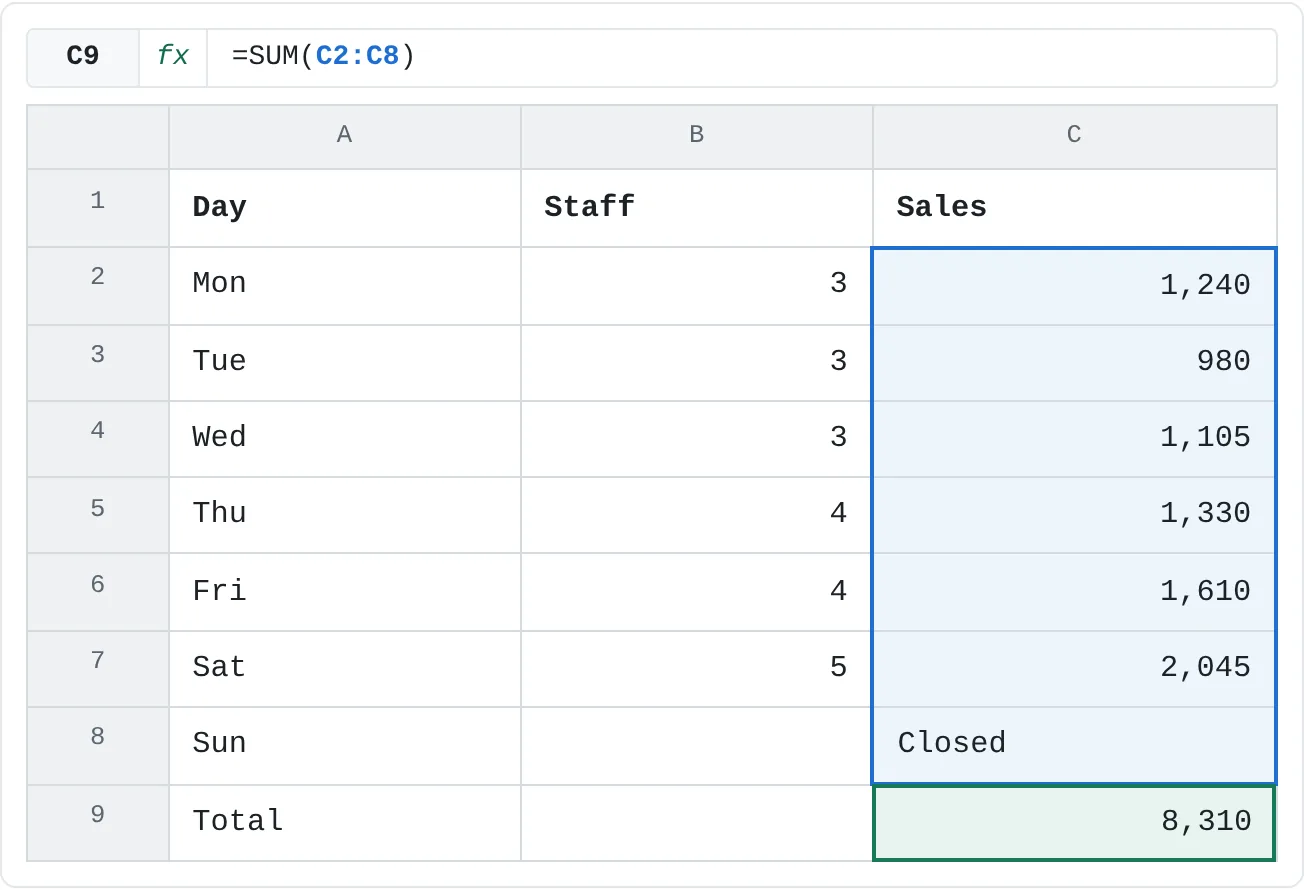Select column B by its header
The height and width of the screenshot is (890, 1304).
point(697,137)
